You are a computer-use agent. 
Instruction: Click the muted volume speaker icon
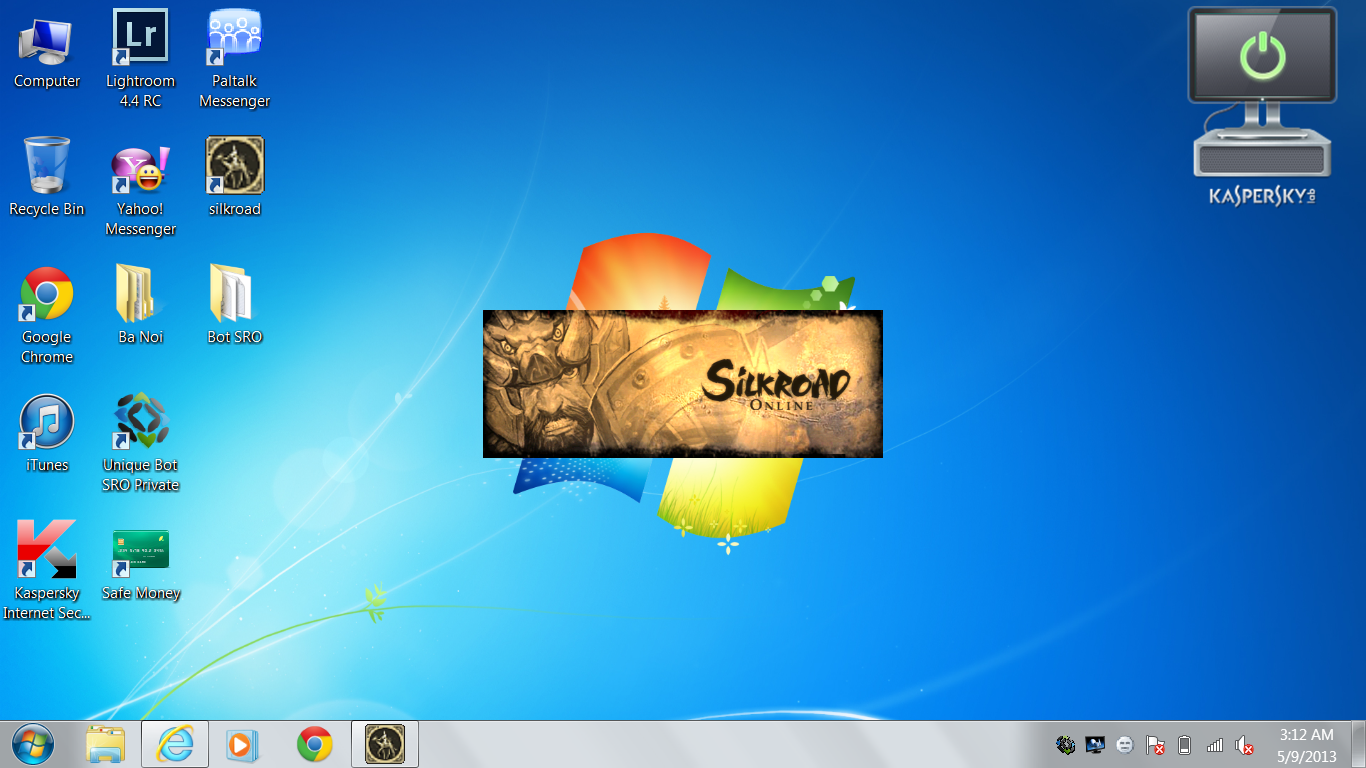pos(1245,745)
